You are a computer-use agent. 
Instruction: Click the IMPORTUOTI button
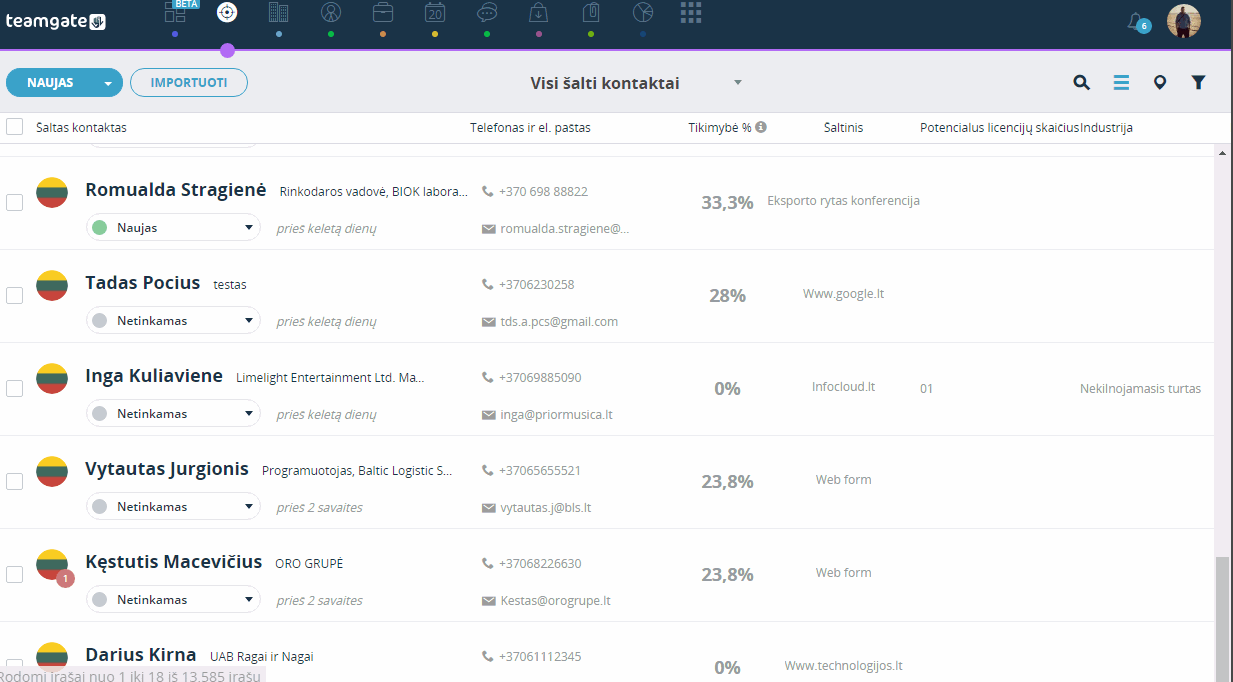(189, 83)
